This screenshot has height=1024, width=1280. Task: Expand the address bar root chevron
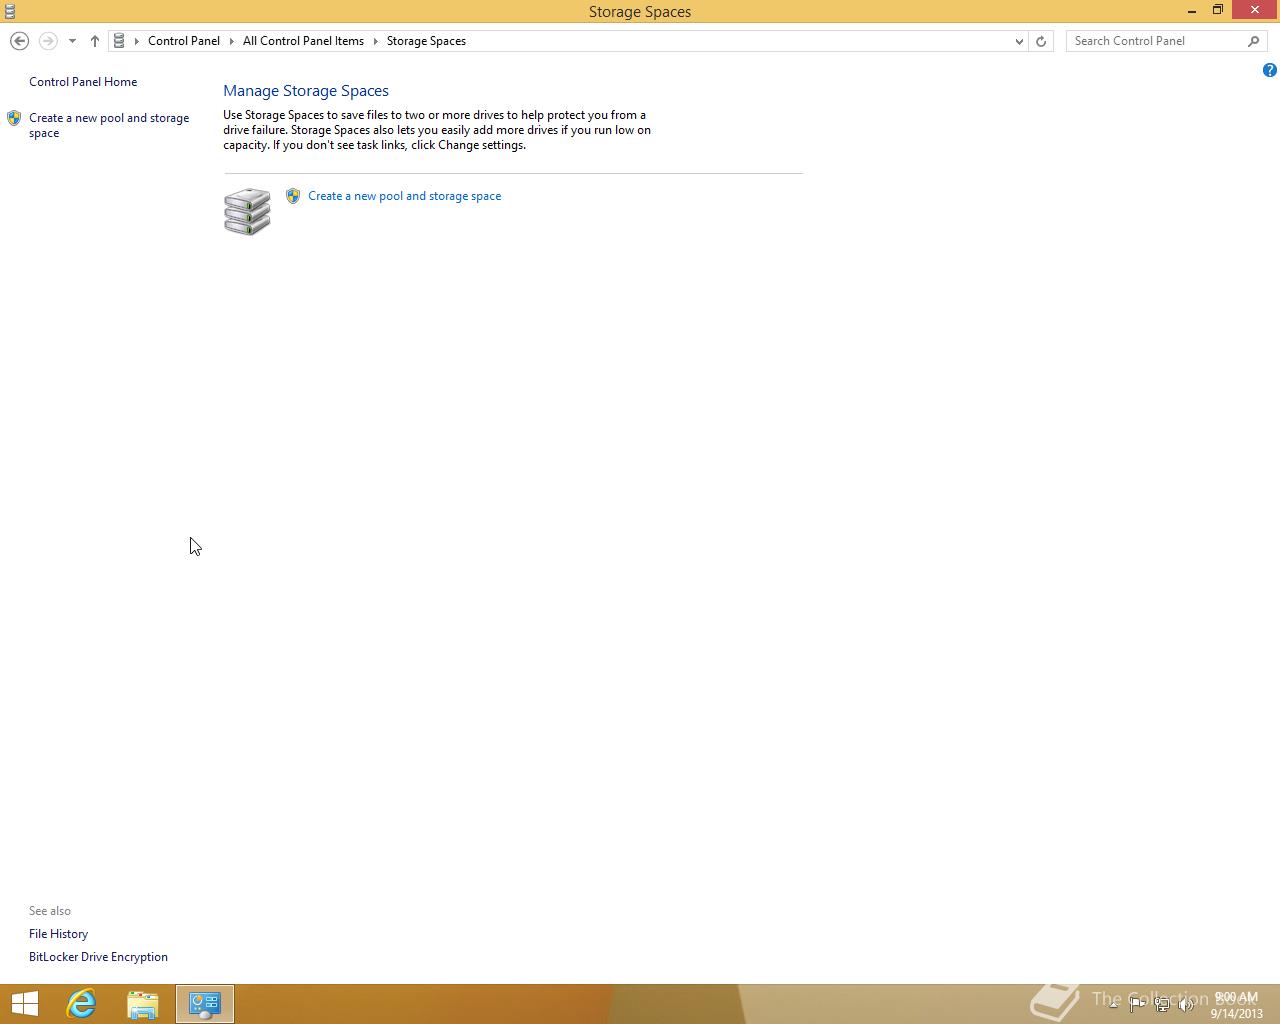(x=137, y=41)
